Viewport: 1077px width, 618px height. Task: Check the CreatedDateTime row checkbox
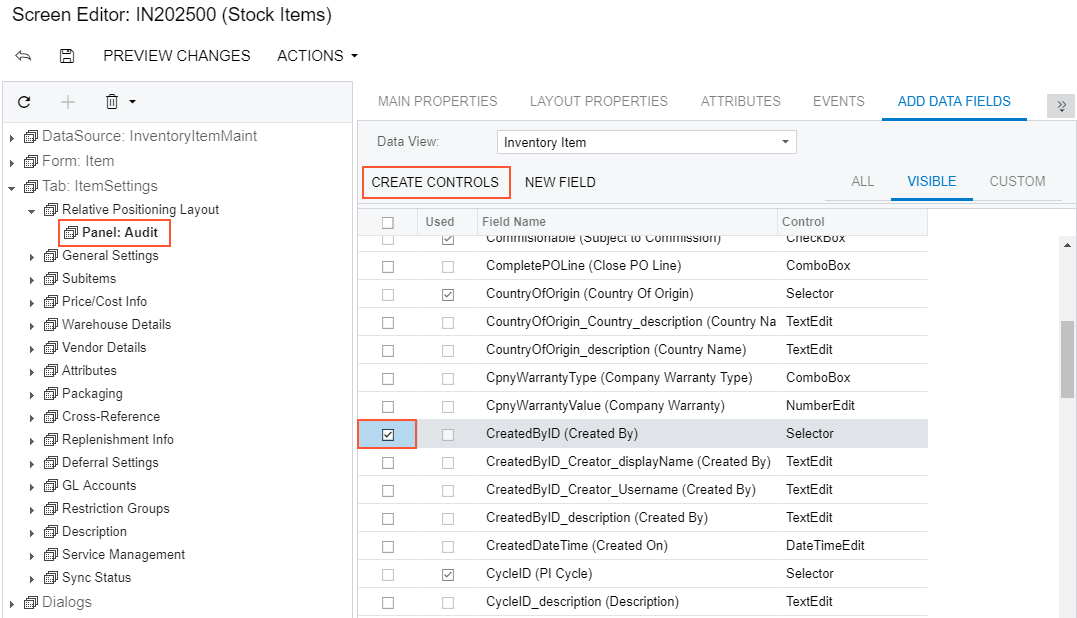point(388,546)
